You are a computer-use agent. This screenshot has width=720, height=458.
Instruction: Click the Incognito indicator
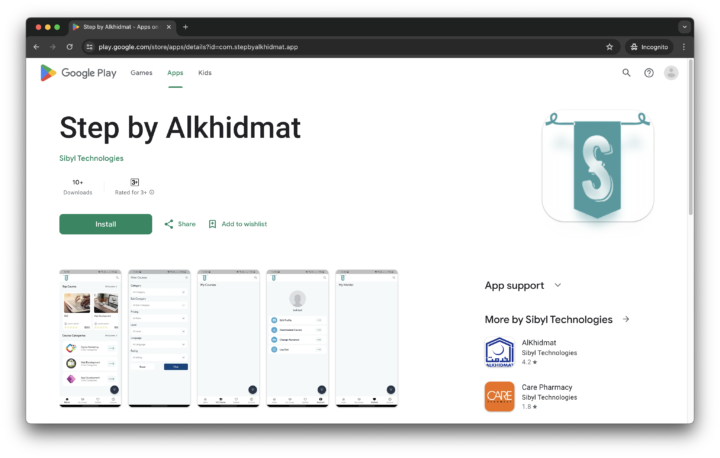tap(649, 47)
